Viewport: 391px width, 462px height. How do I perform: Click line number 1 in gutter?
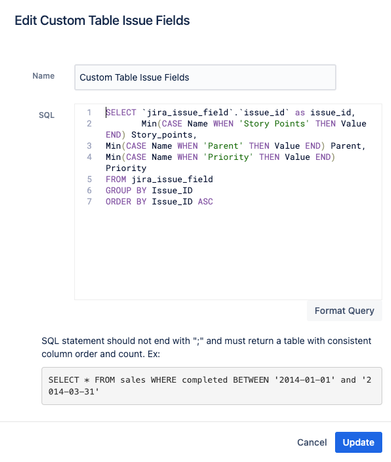pyautogui.click(x=89, y=113)
